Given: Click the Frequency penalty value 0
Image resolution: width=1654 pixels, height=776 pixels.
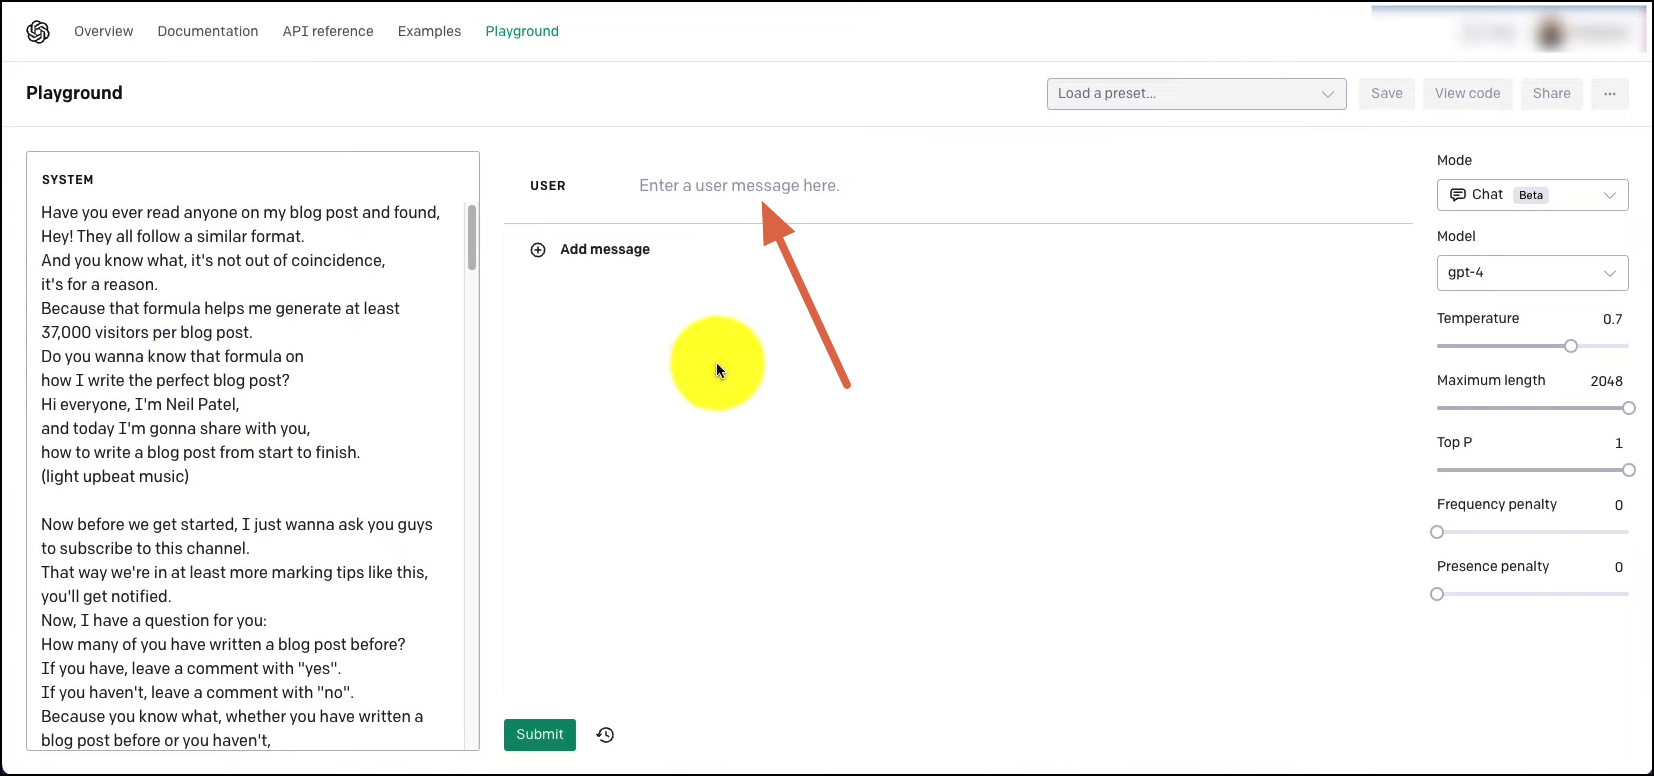Looking at the screenshot, I should 1618,506.
